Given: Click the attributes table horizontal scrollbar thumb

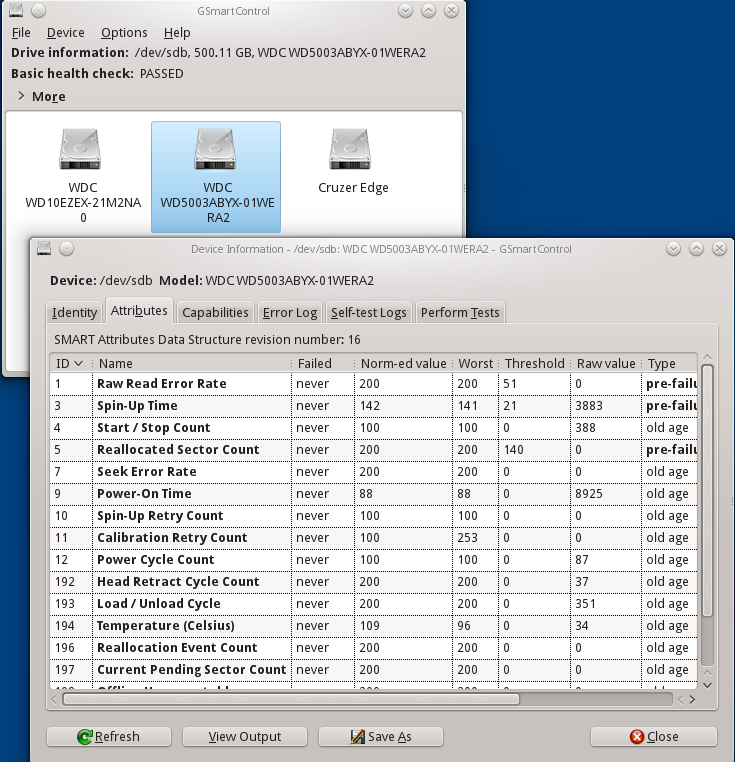Looking at the screenshot, I should [x=291, y=700].
